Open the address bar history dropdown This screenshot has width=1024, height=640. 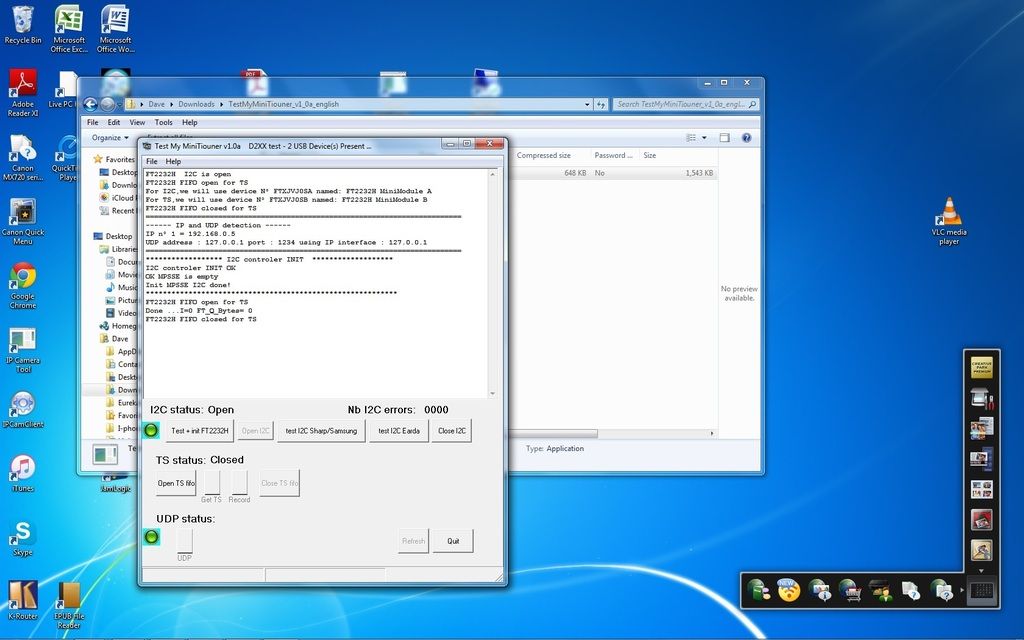[587, 104]
